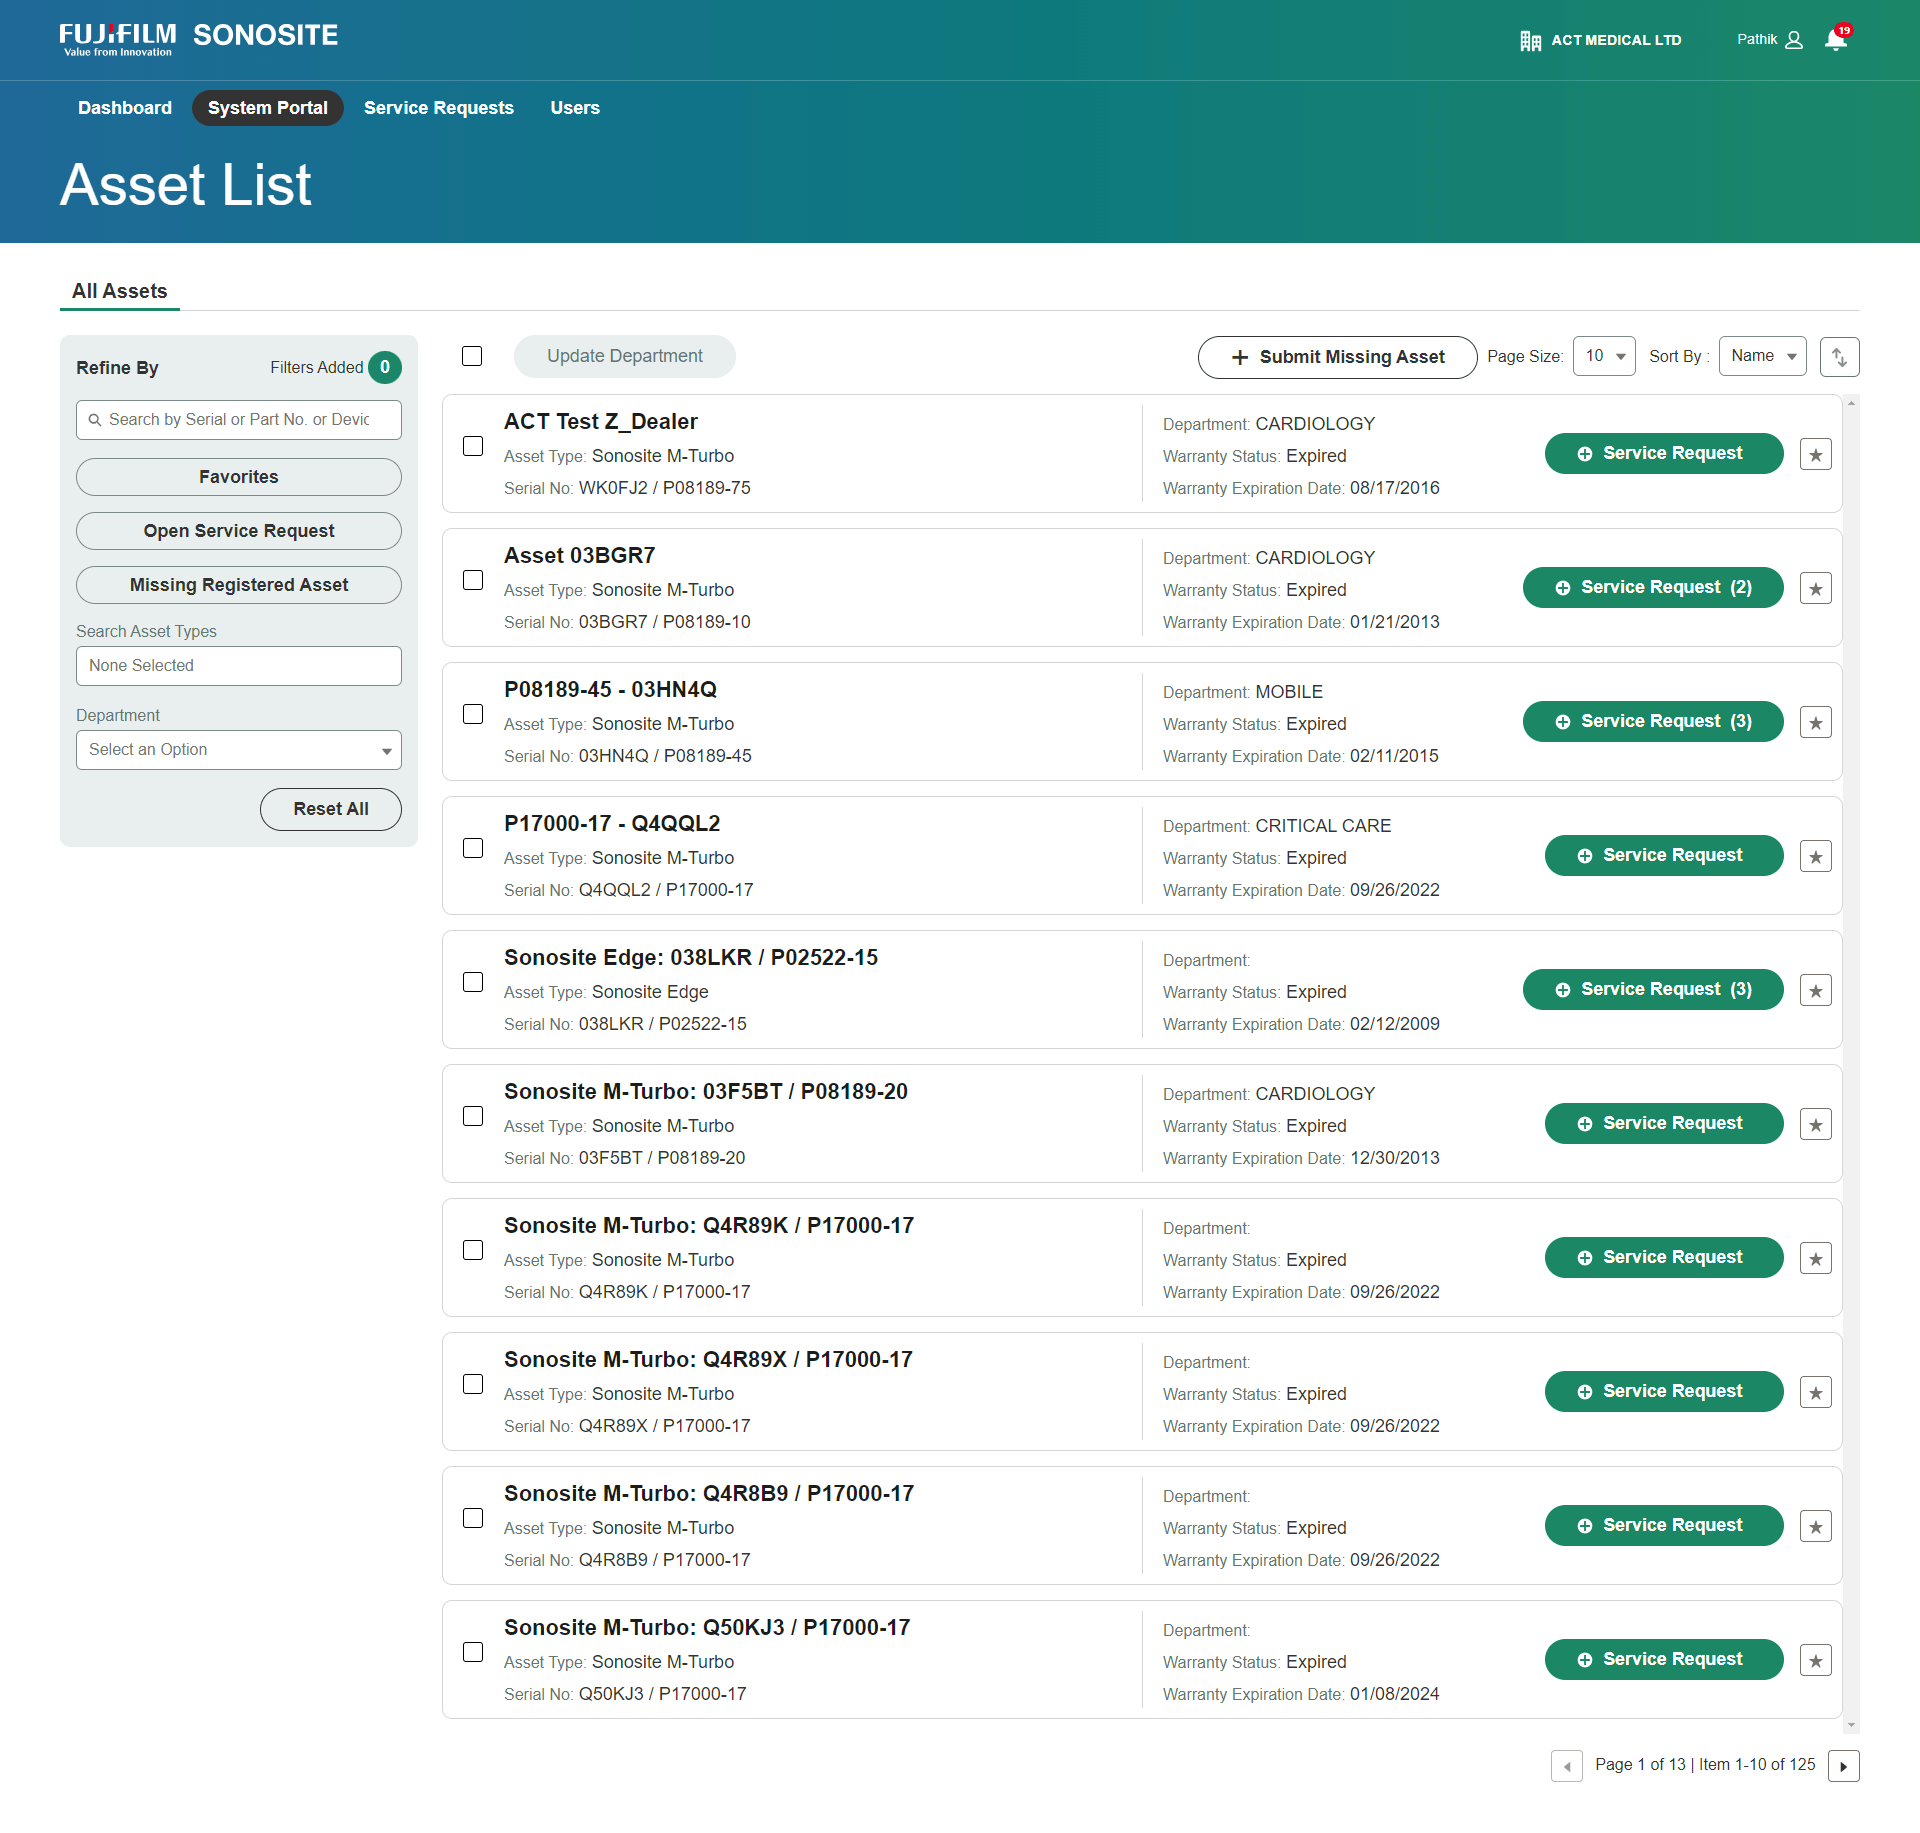Go to previous page arrow
The height and width of the screenshot is (1833, 1920).
click(x=1567, y=1766)
